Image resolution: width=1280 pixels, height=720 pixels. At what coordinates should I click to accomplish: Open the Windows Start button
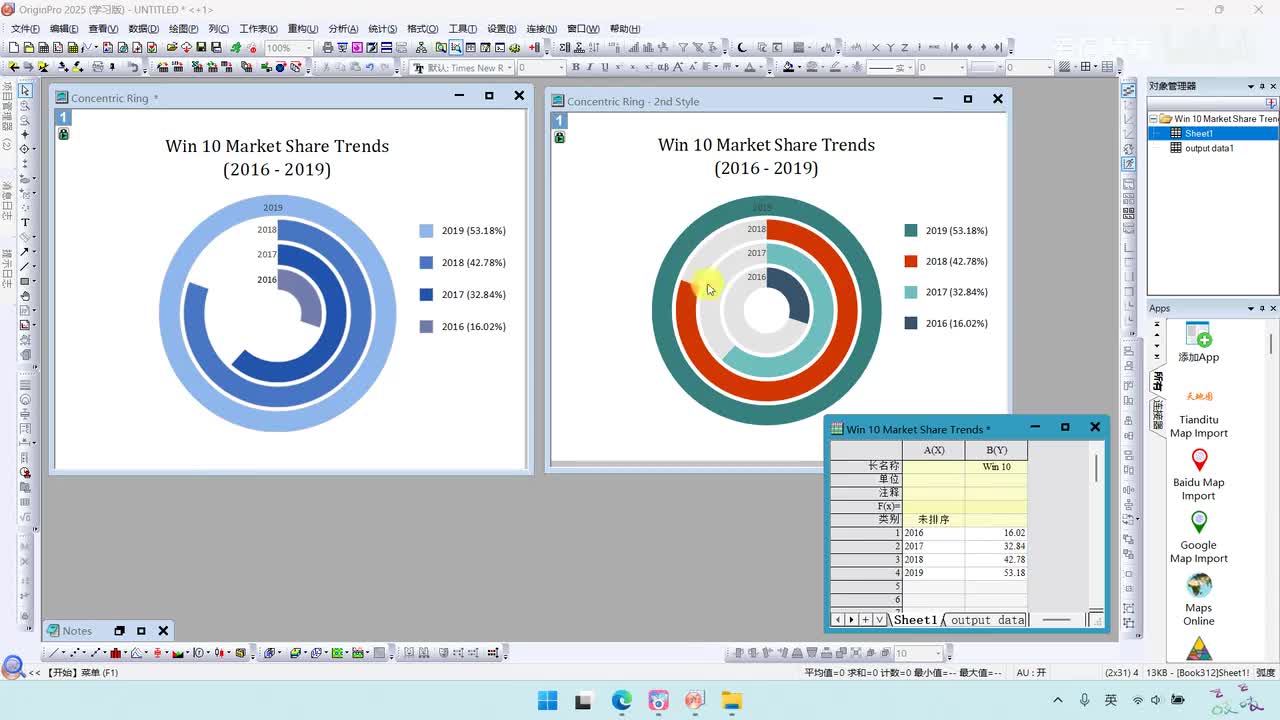click(548, 700)
